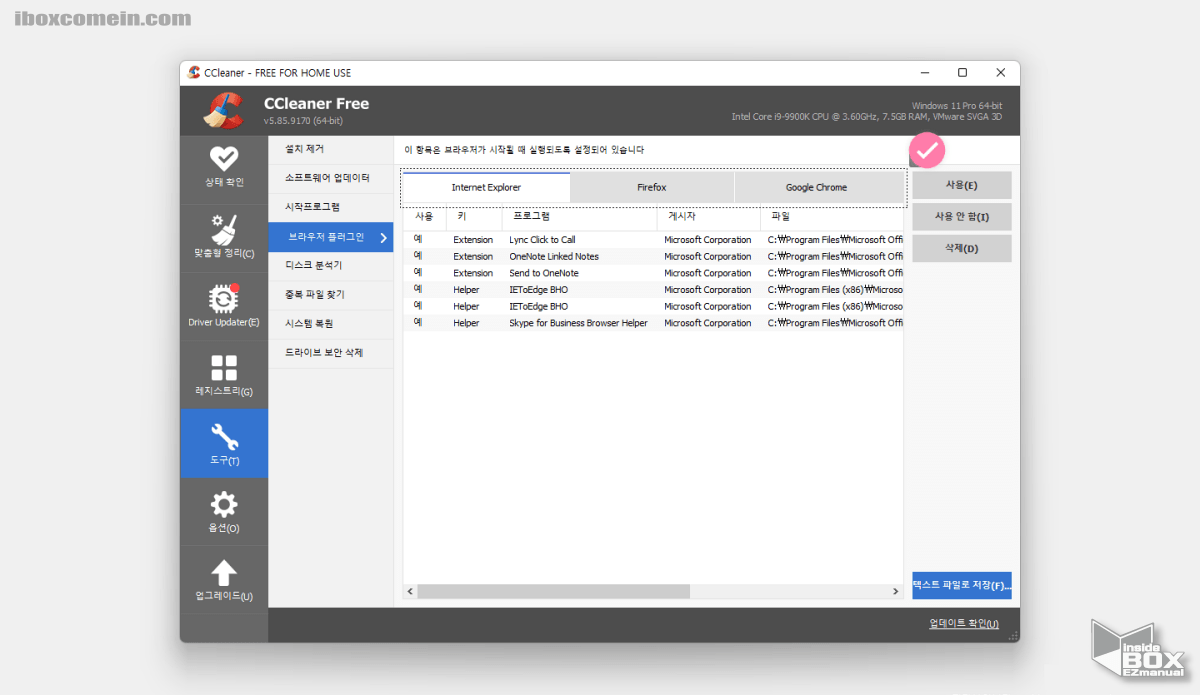Click the 텍스트 파일로 저장 save button
Image resolution: width=1200 pixels, height=695 pixels.
pos(960,585)
